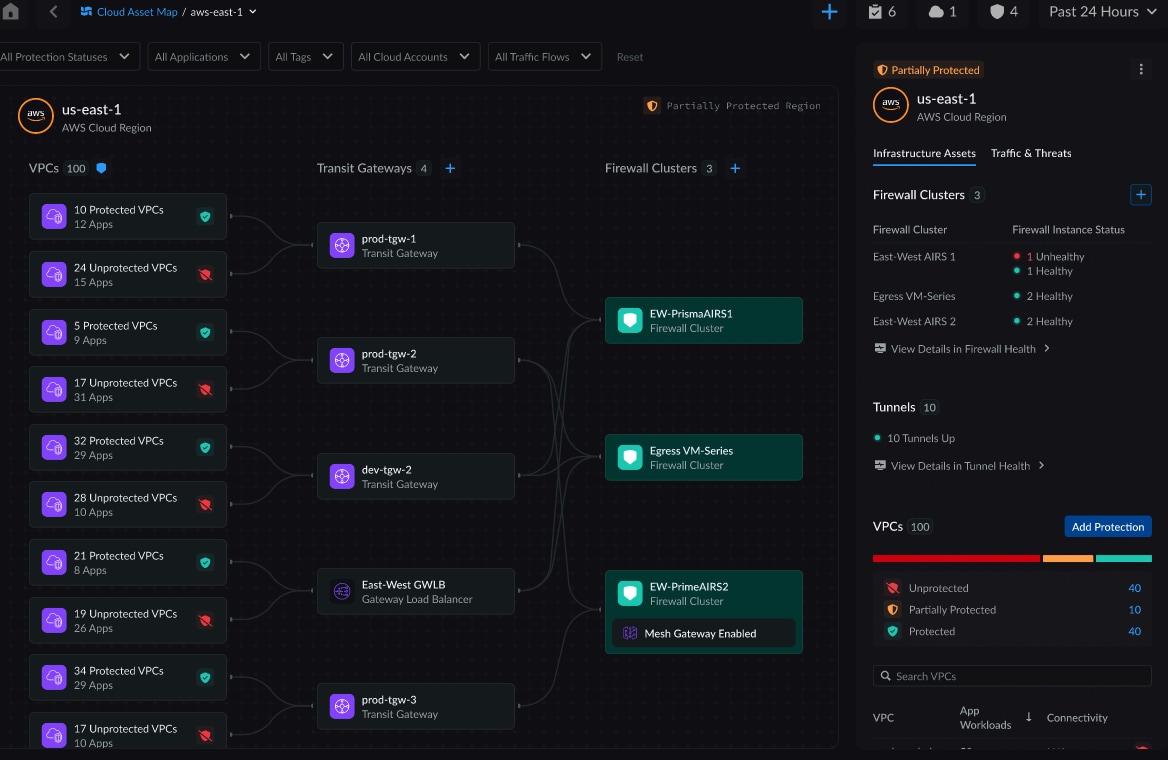1168x760 pixels.
Task: Expand the All Traffic Flows filter
Action: coord(546,57)
